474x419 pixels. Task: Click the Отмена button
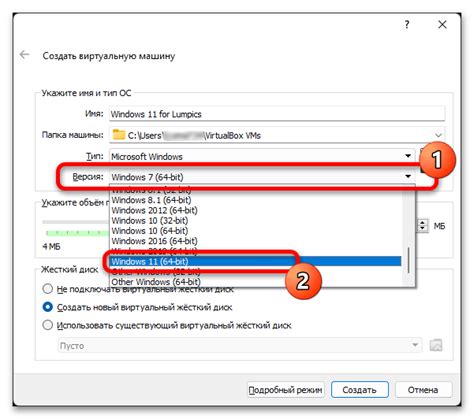pyautogui.click(x=423, y=390)
